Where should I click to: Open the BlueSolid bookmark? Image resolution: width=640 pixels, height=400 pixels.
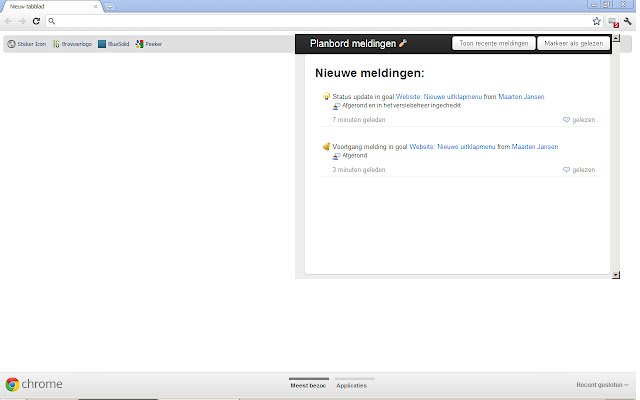point(113,44)
